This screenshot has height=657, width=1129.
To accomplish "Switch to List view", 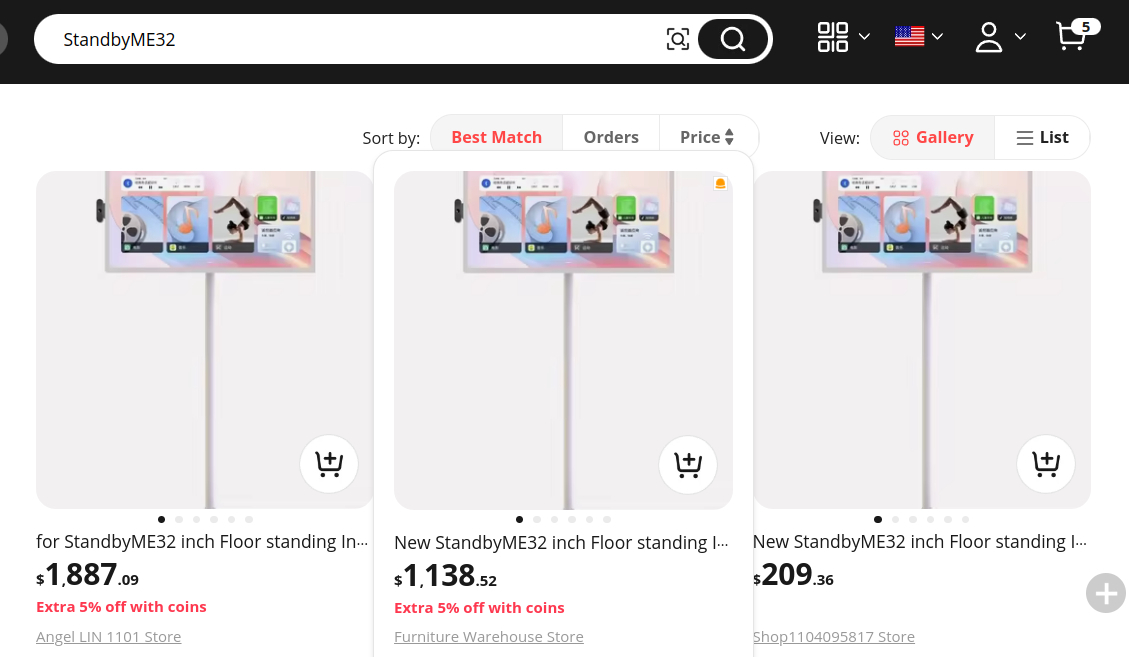I will (x=1042, y=138).
